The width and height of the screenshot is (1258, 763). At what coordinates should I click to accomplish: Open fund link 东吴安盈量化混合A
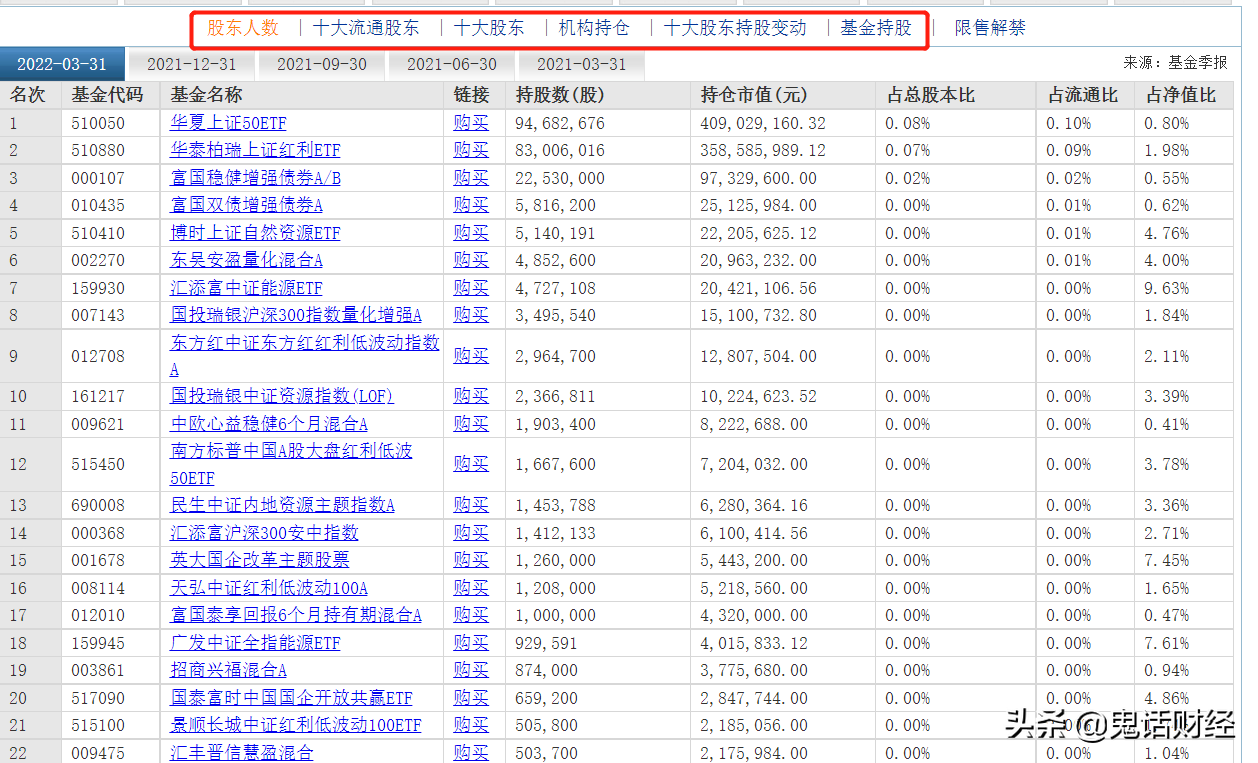tap(246, 260)
